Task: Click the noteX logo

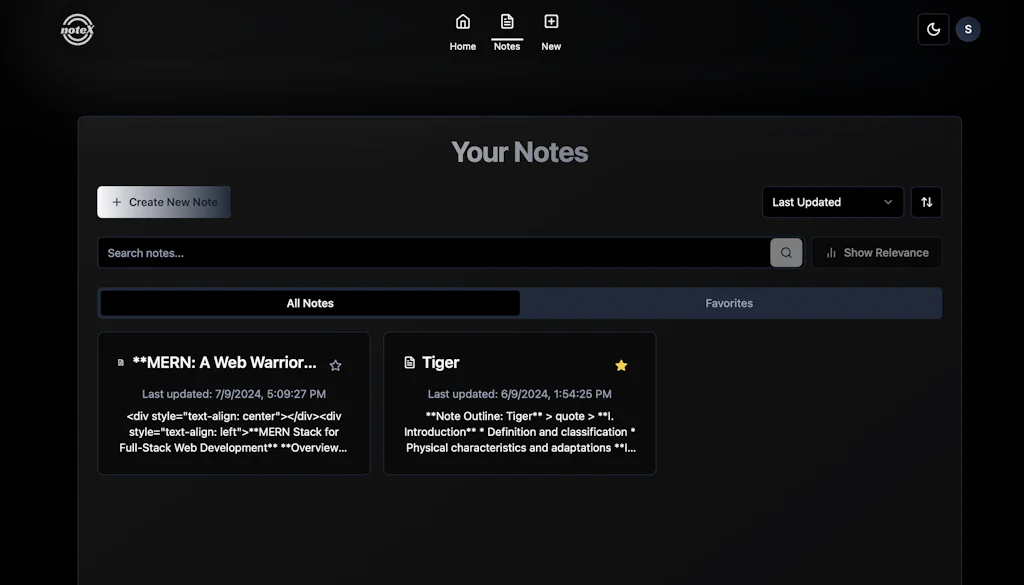Action: click(x=76, y=29)
